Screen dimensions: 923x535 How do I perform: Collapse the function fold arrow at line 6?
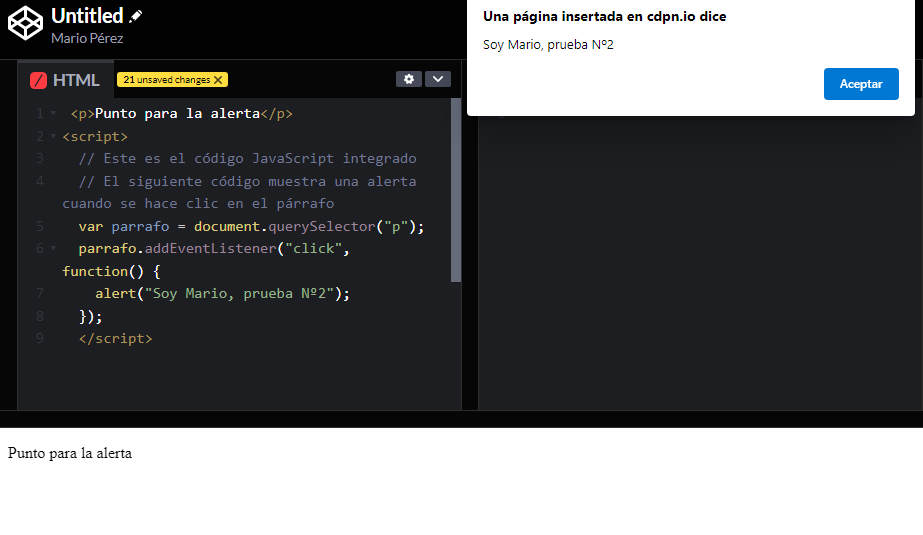(x=54, y=248)
